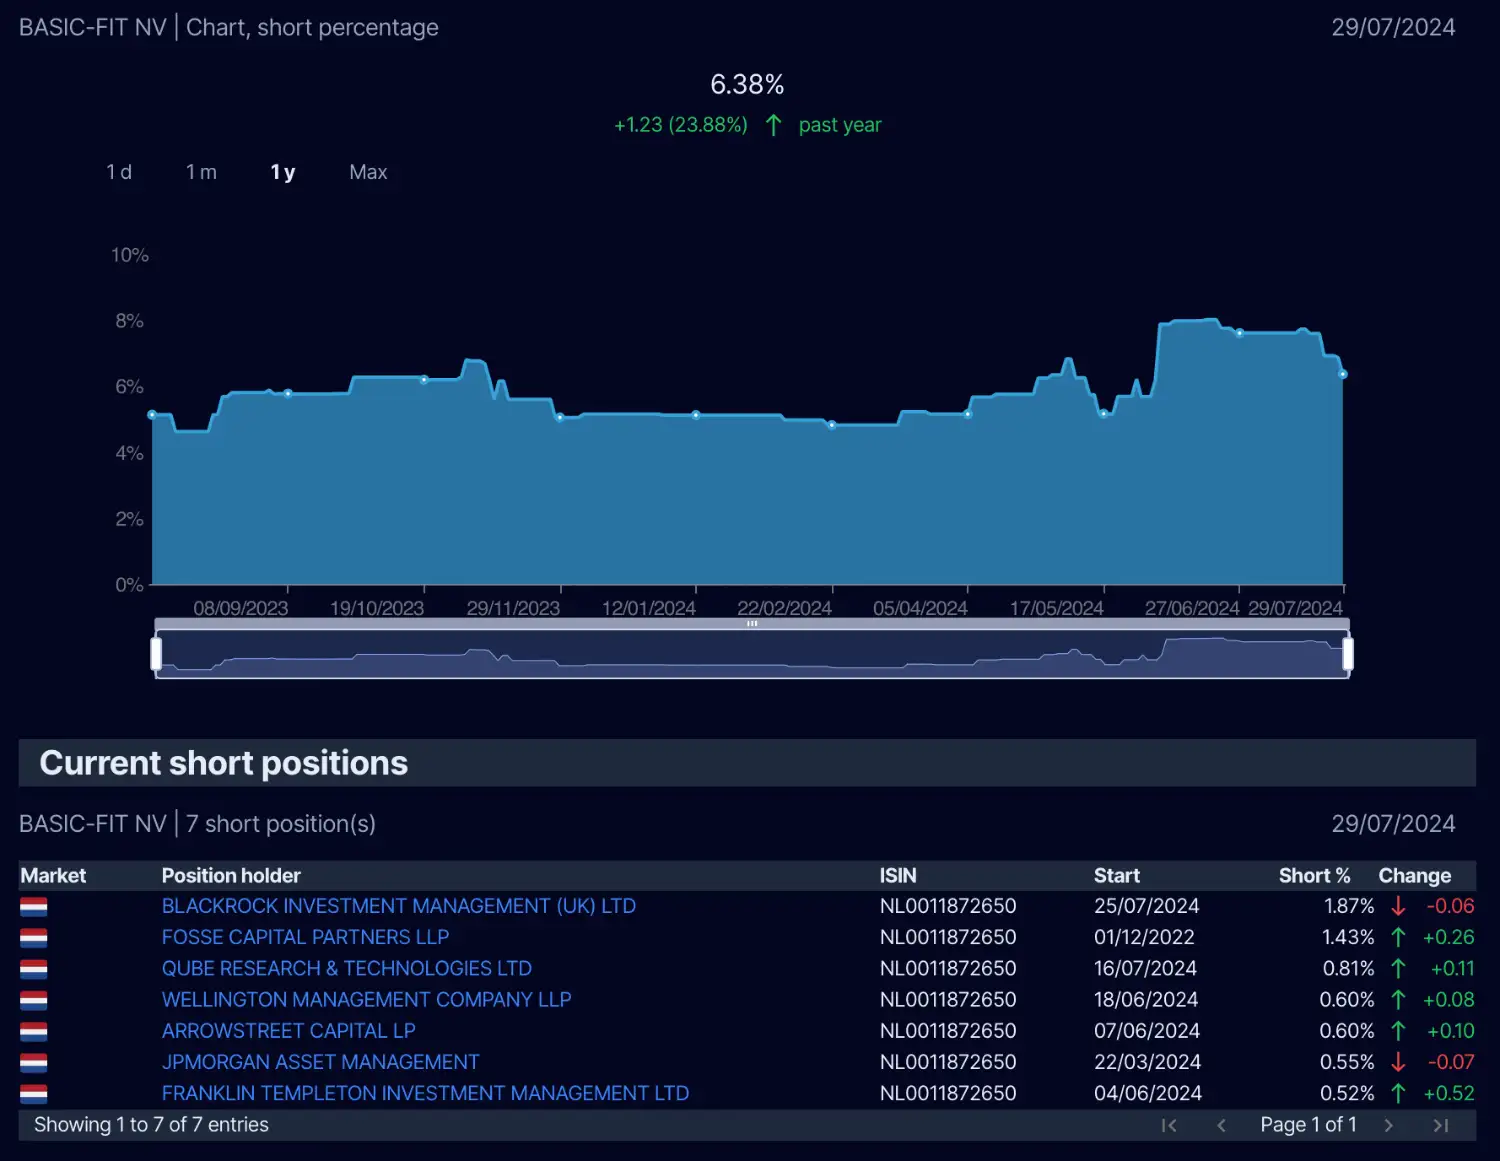
Task: Sort table by Short % column
Action: tap(1315, 876)
